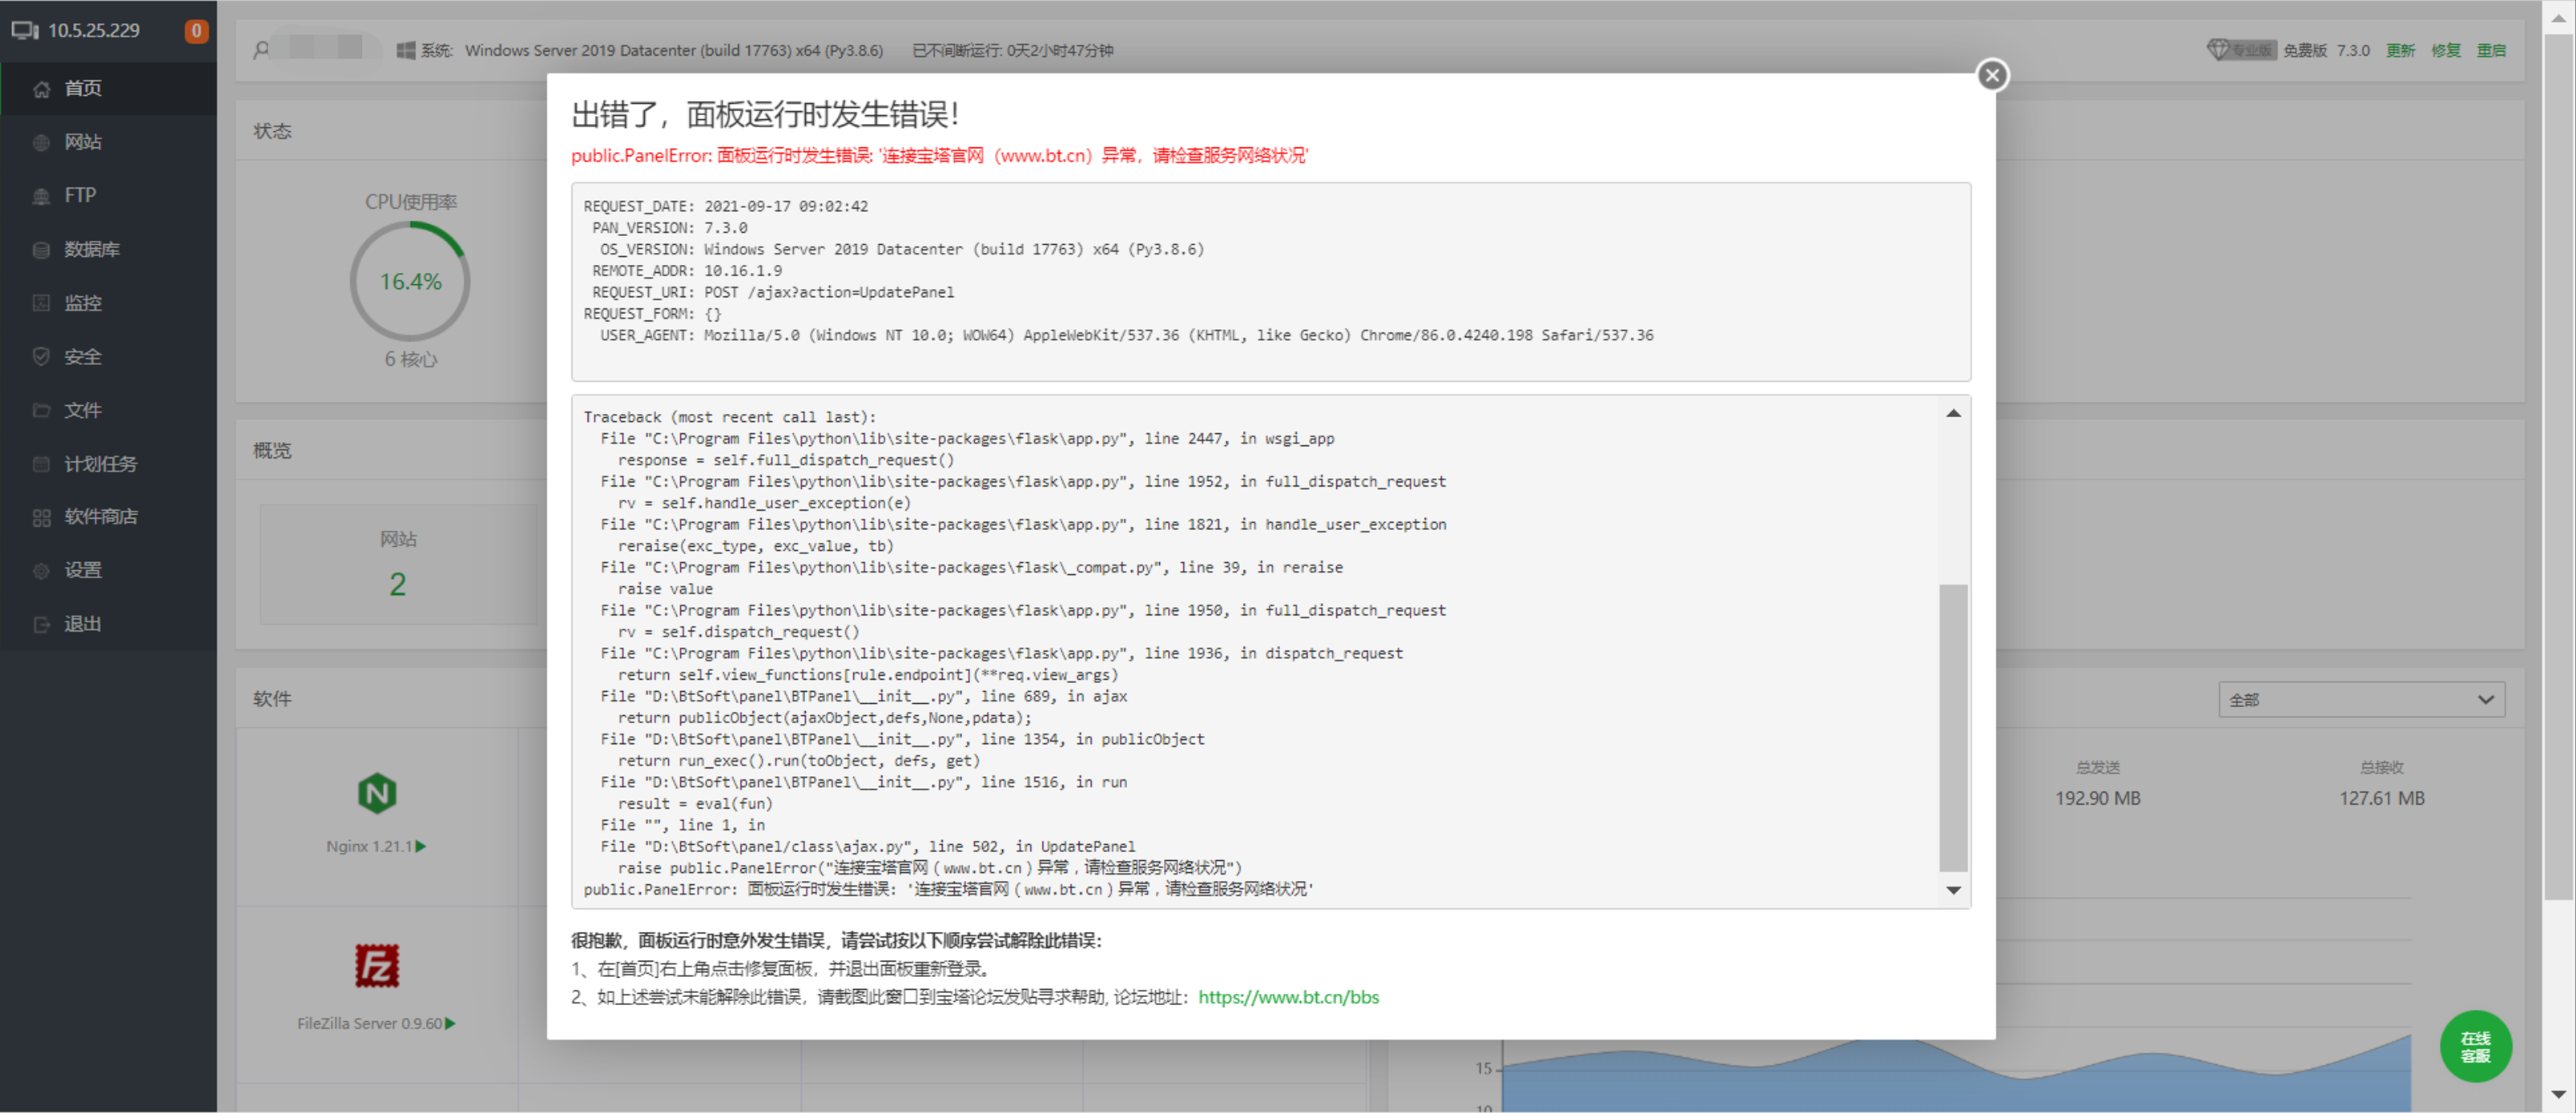The width and height of the screenshot is (2576, 1113).
Task: Click the 总接收 127.61 MB value
Action: (2381, 798)
